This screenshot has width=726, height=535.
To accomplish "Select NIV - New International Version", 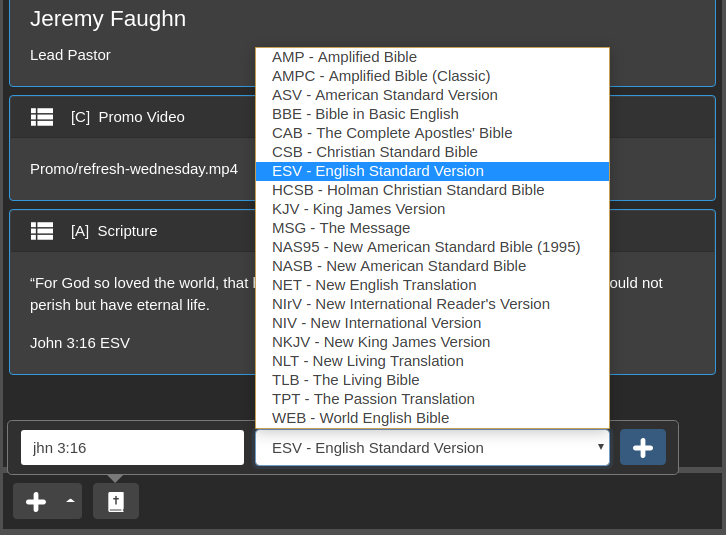I will [432, 323].
